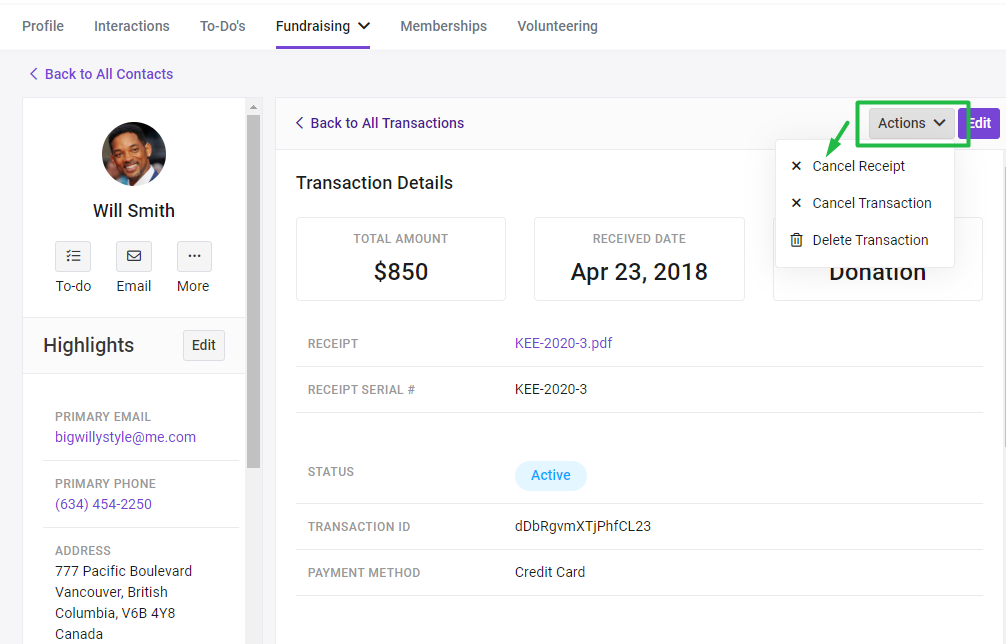The height and width of the screenshot is (644, 1006).
Task: Click Will Smith's profile photo
Action: pyautogui.click(x=134, y=154)
